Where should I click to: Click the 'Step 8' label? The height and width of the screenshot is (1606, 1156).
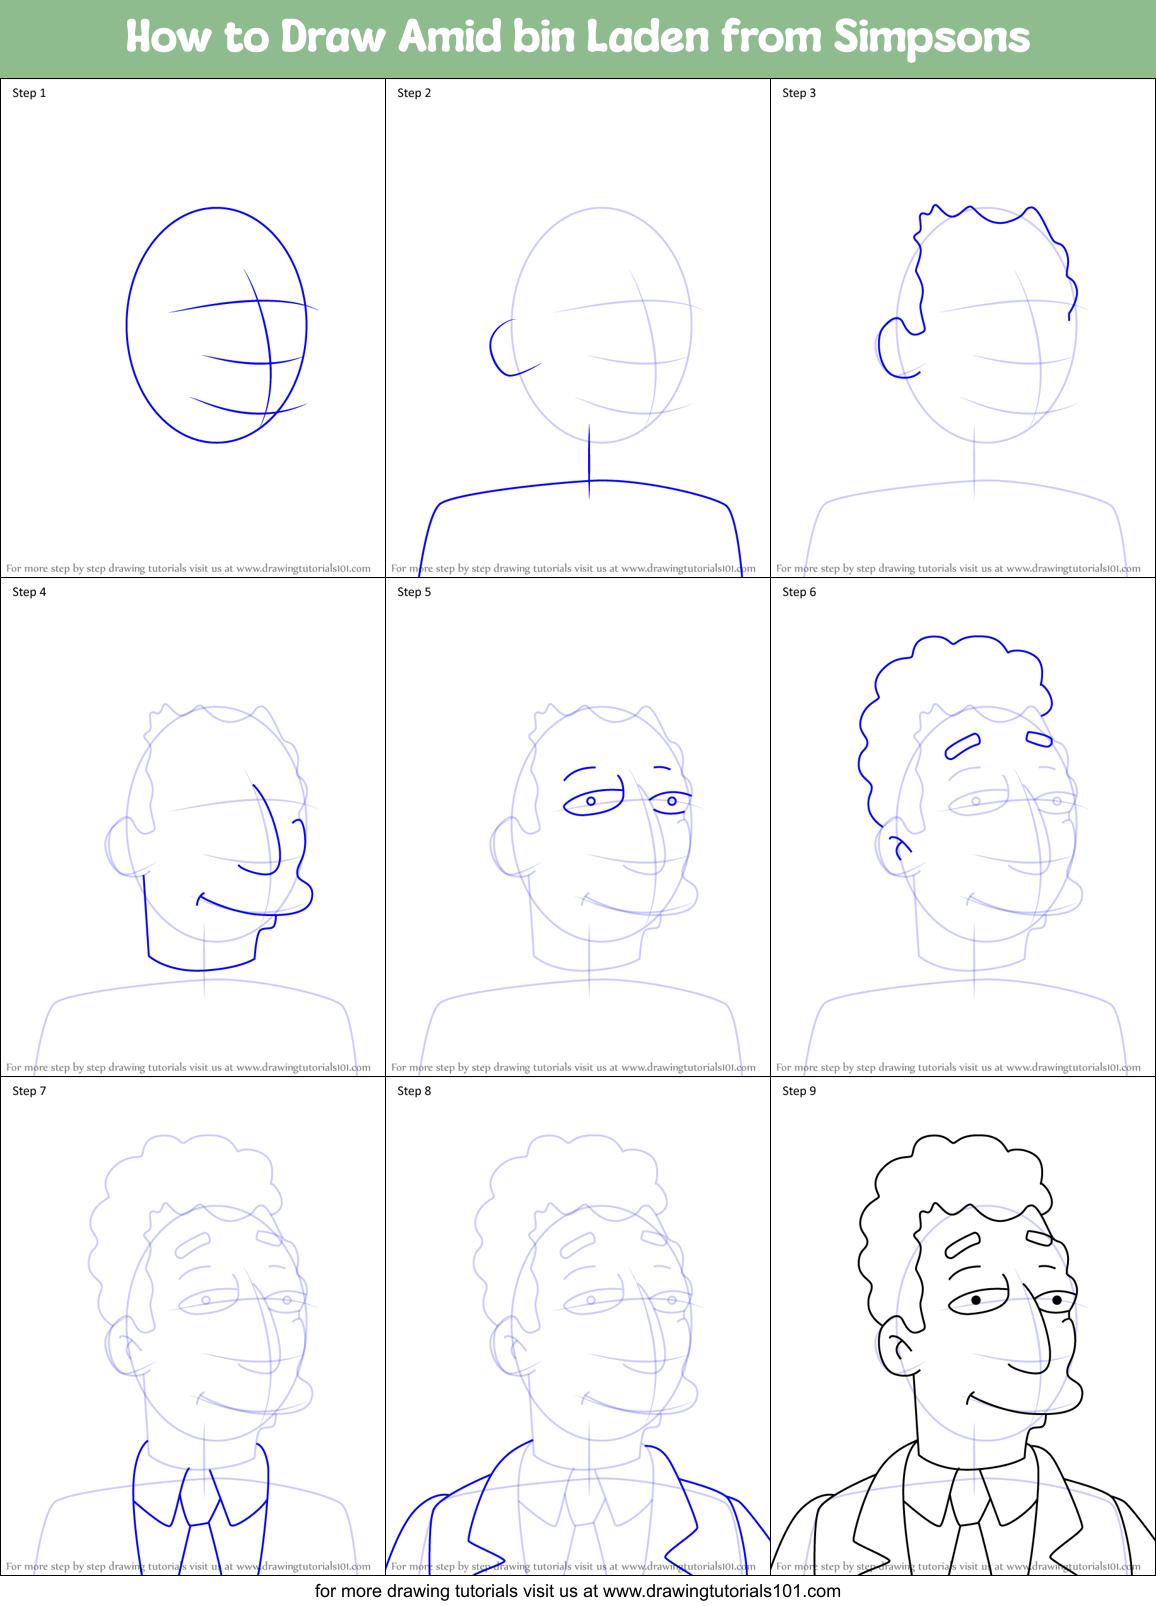pyautogui.click(x=414, y=1091)
